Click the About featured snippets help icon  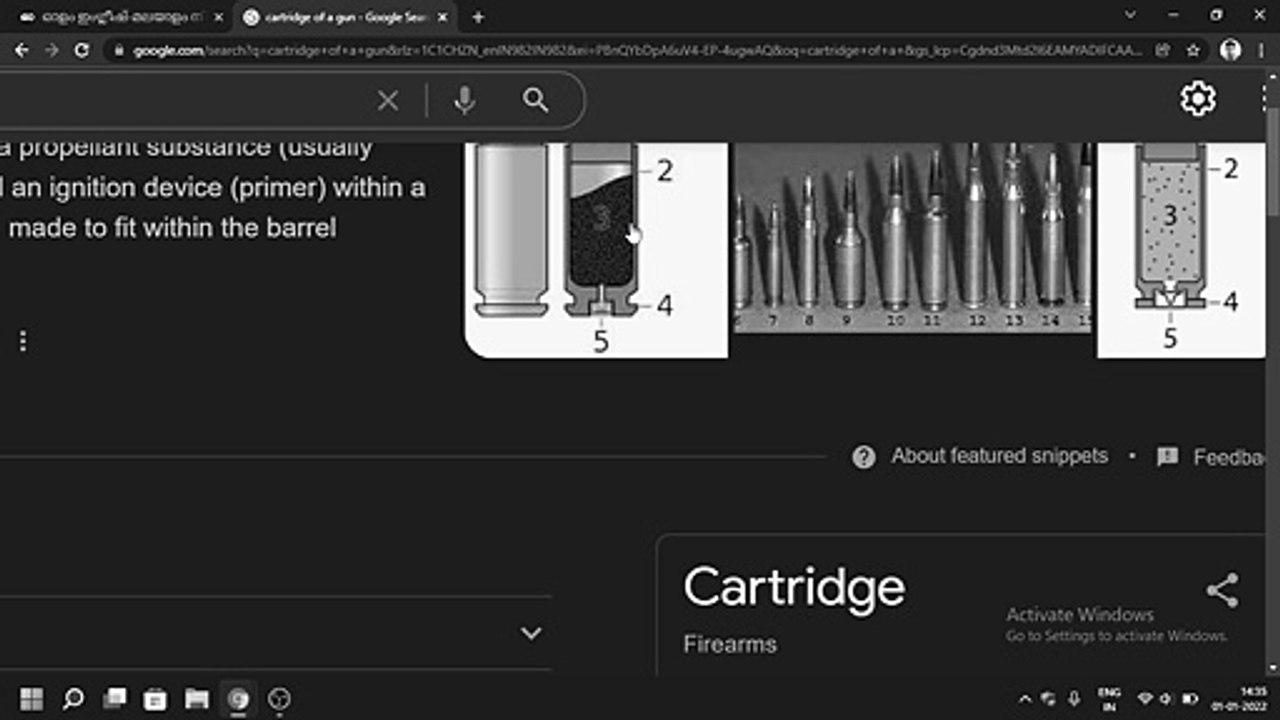click(863, 457)
